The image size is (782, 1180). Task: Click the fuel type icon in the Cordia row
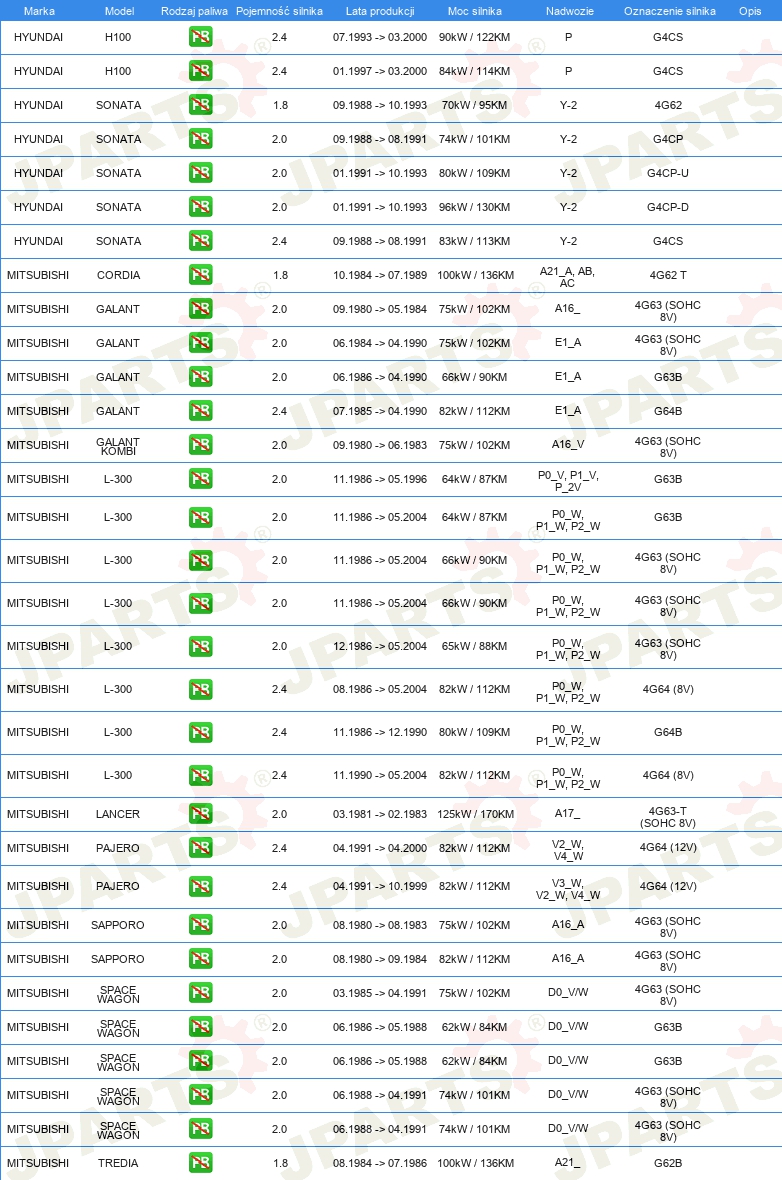(x=200, y=275)
